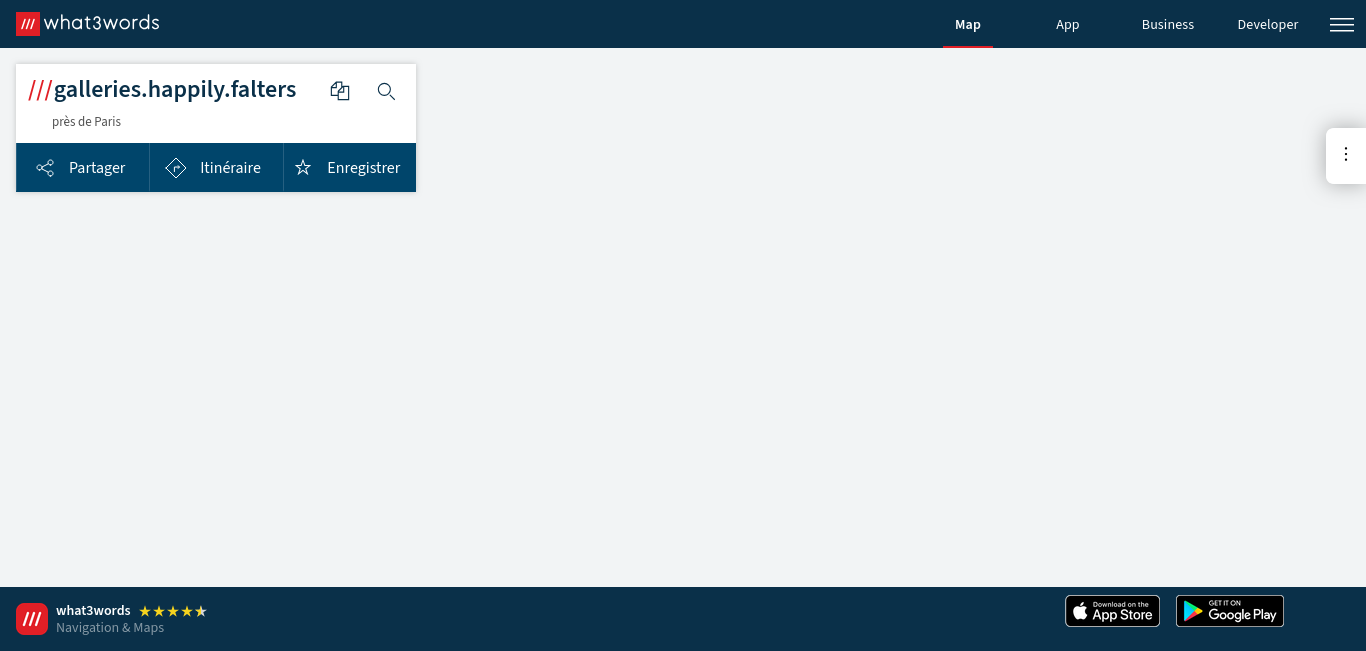The width and height of the screenshot is (1366, 651).
Task: Click the Partager button label
Action: tap(97, 168)
